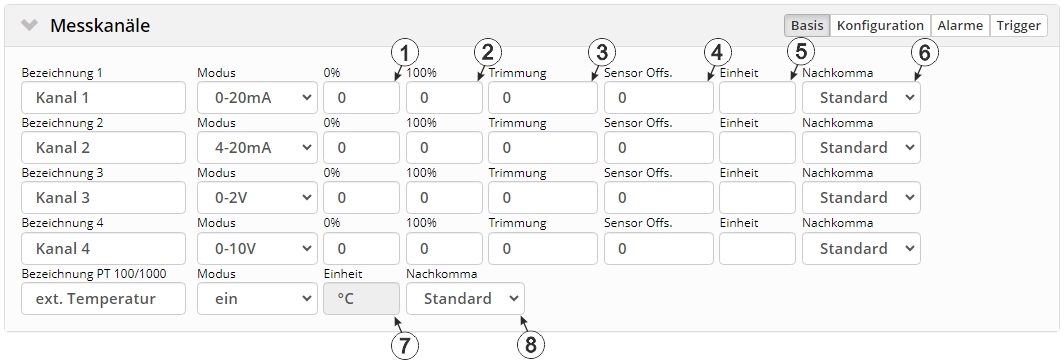Click the 100% field of Kanal 2
The height and width of the screenshot is (360, 1064).
point(444,148)
